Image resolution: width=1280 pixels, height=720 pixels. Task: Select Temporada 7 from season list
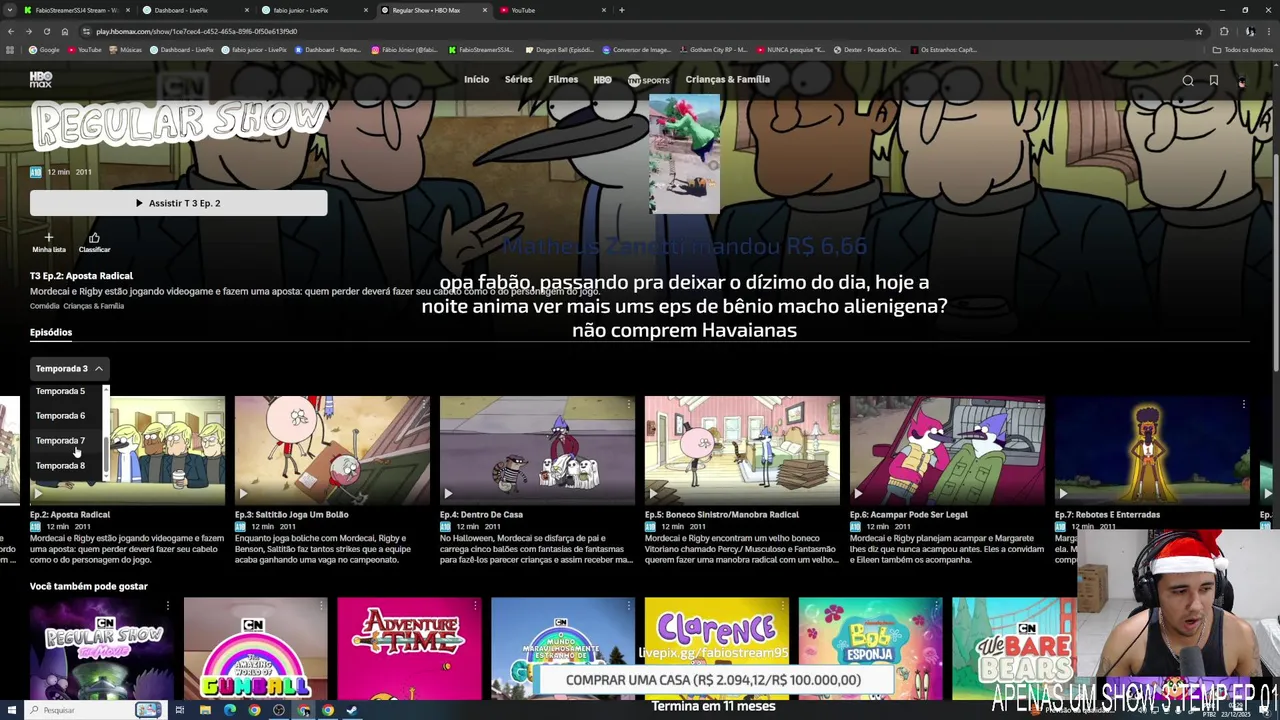[60, 440]
